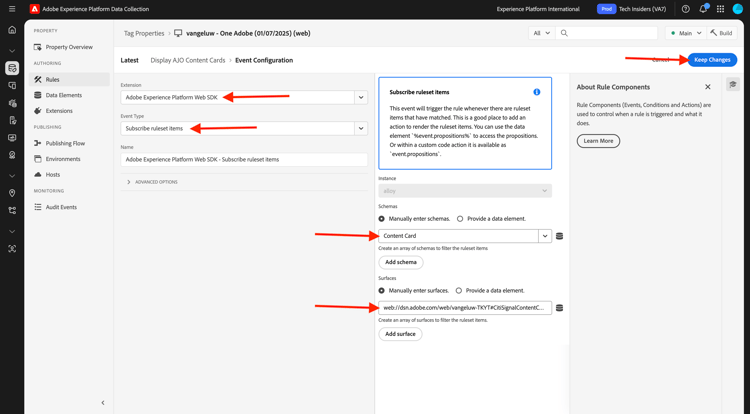
Task: Close the About Rule Components panel
Action: (x=708, y=87)
